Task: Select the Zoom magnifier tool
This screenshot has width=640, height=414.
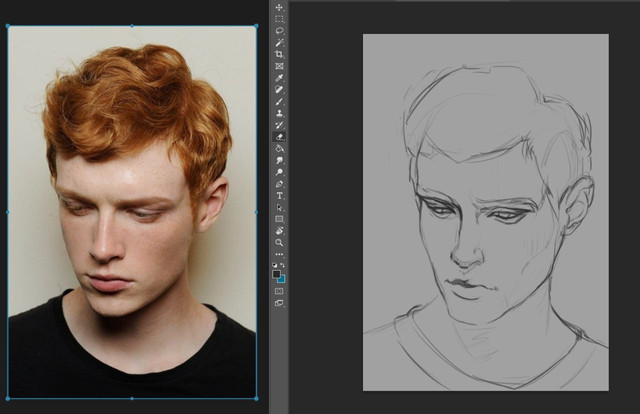Action: [x=279, y=242]
